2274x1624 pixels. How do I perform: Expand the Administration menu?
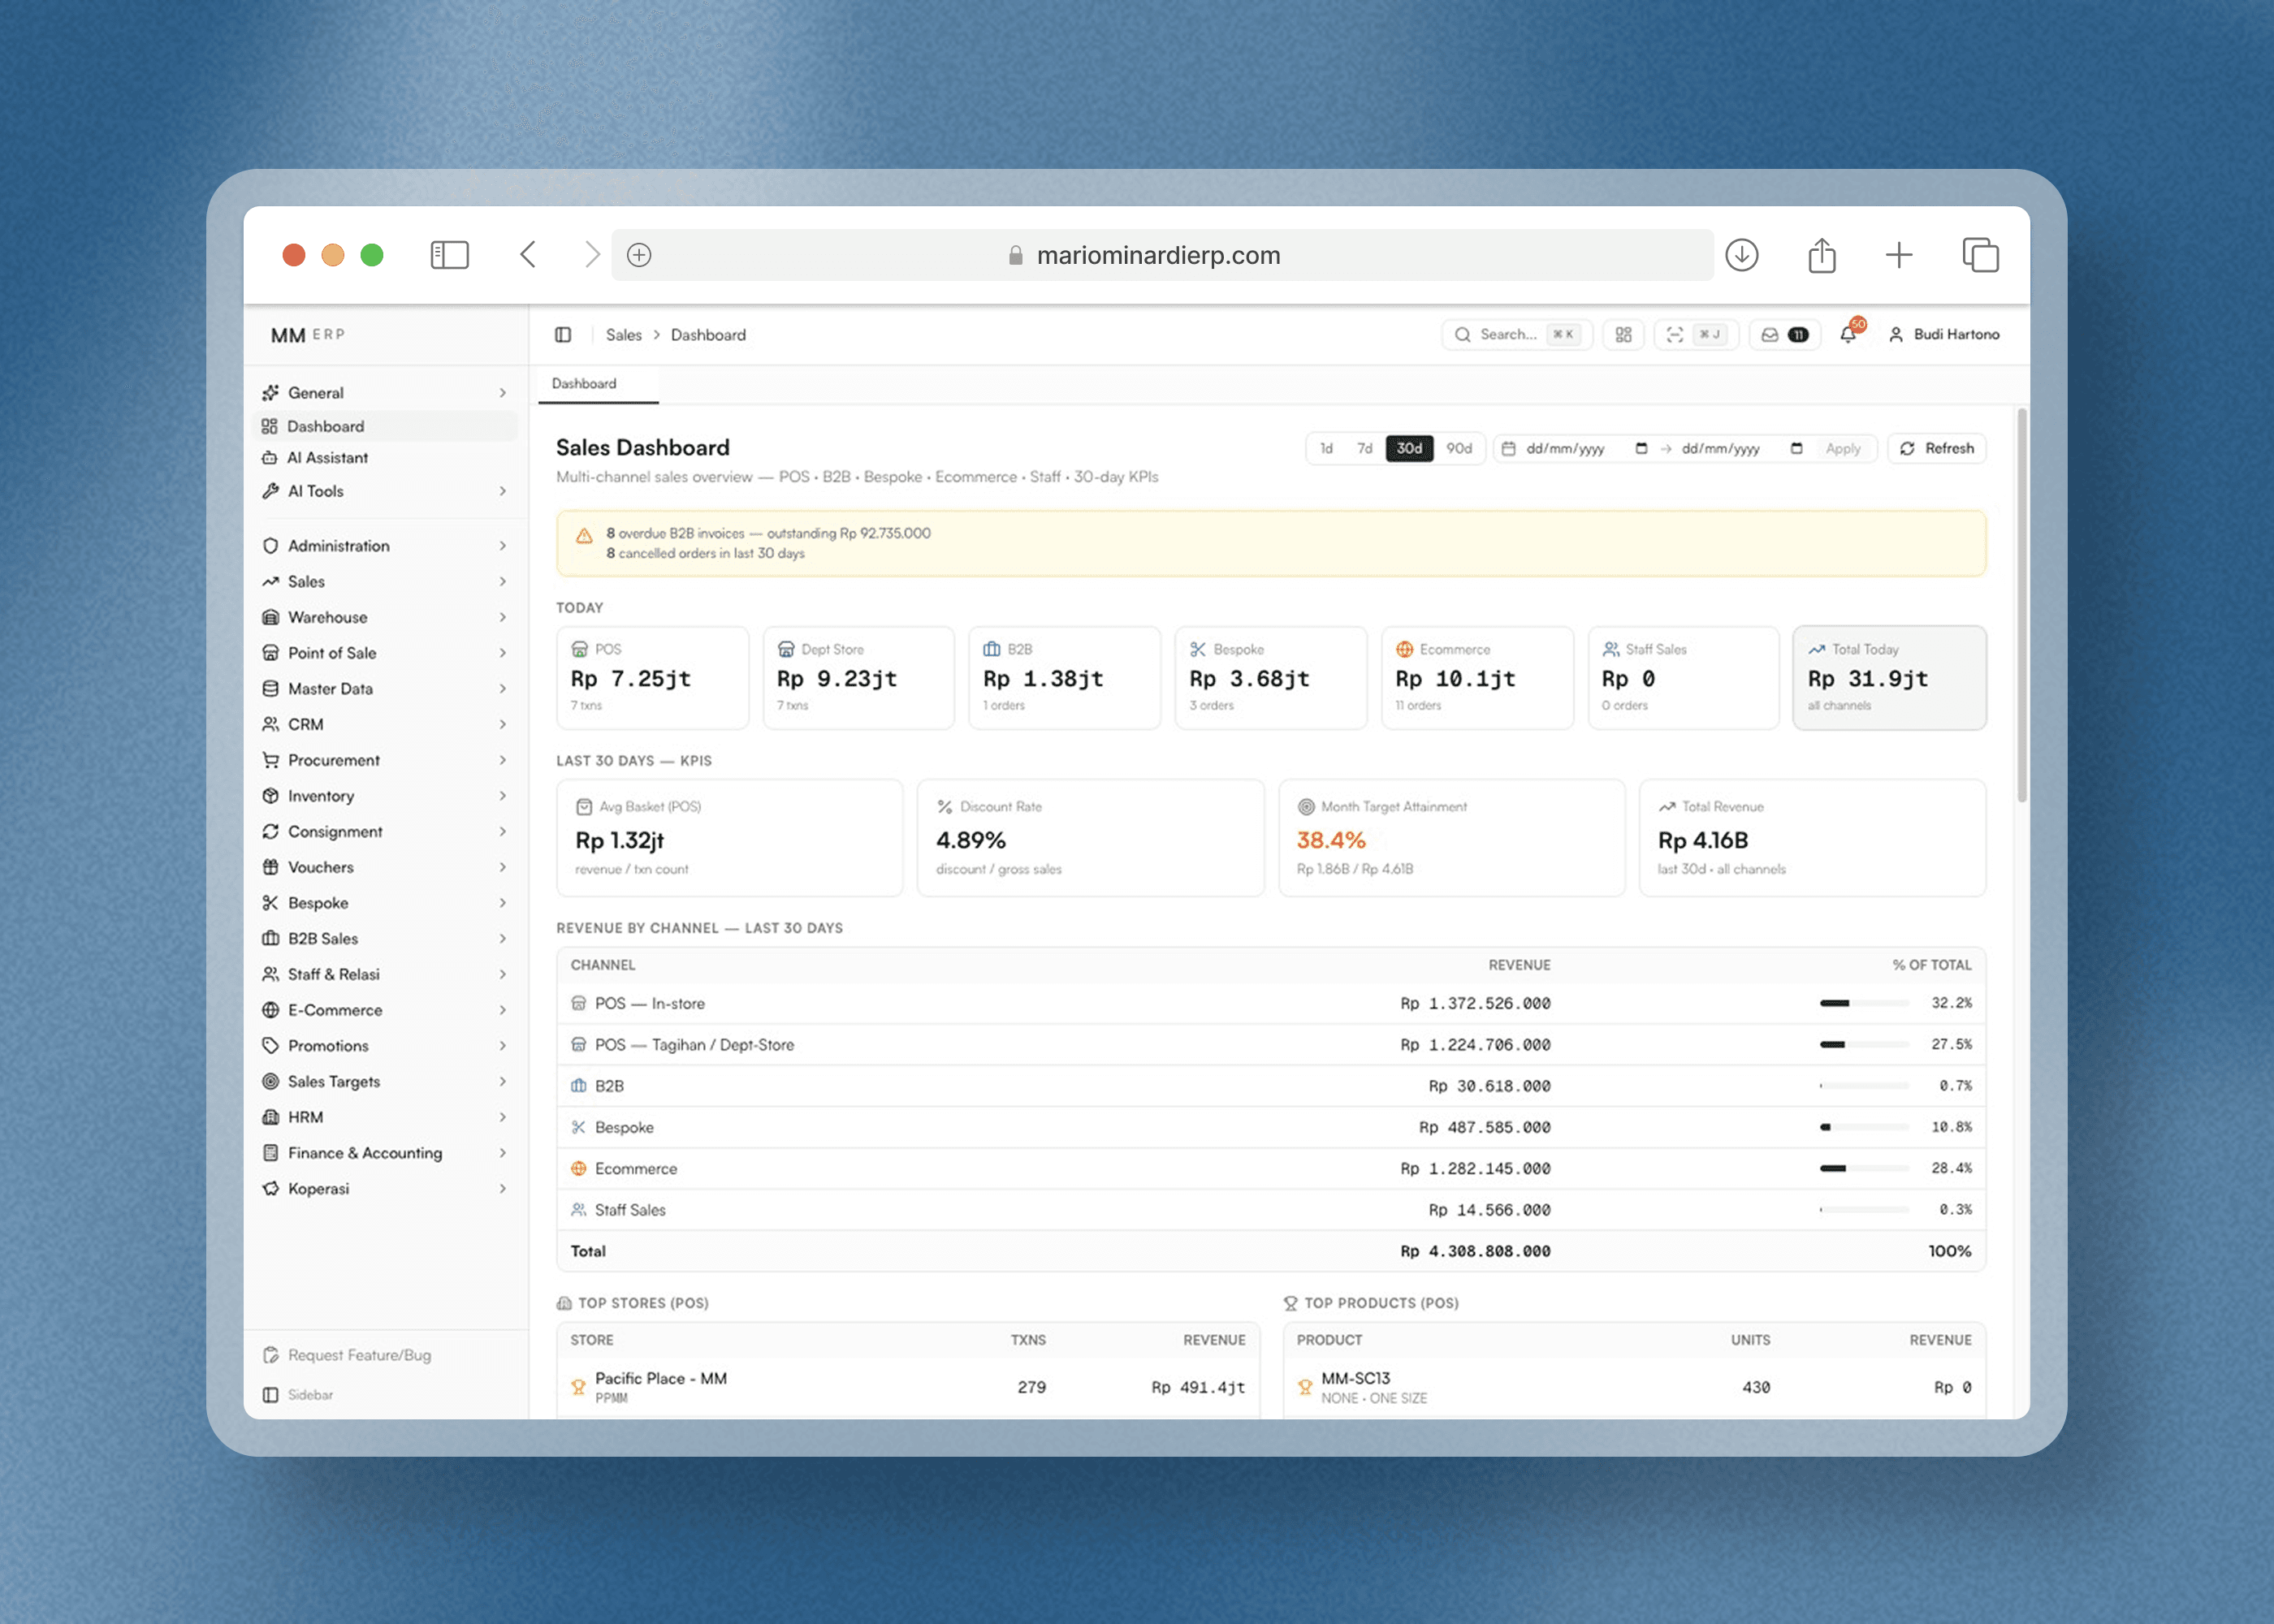click(386, 546)
